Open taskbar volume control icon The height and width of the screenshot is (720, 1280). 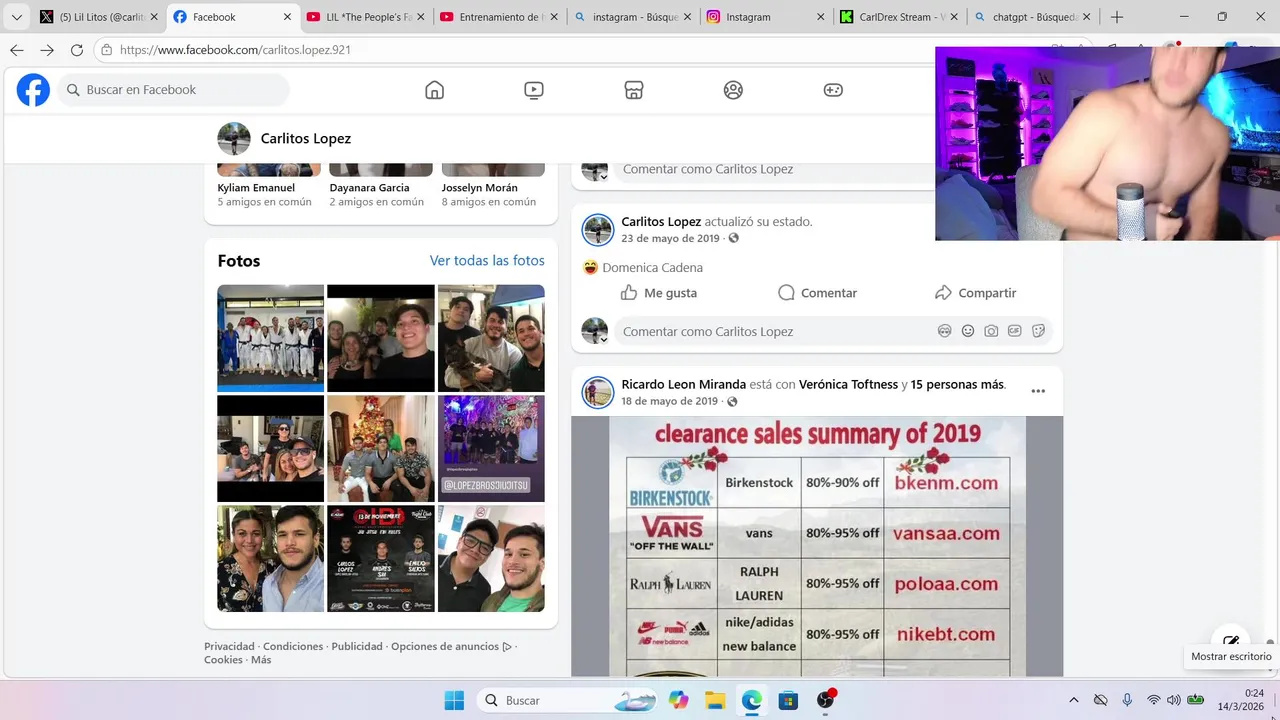click(1174, 700)
